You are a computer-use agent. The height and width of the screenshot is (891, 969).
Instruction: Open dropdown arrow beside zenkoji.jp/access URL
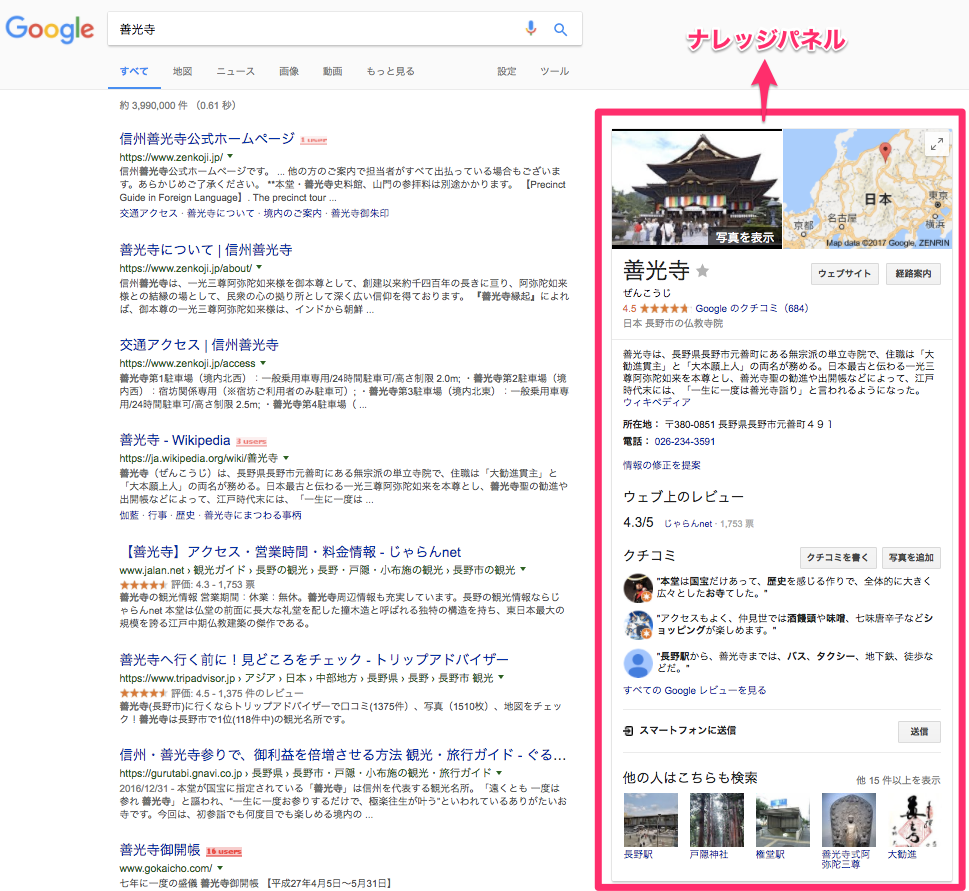click(x=263, y=363)
